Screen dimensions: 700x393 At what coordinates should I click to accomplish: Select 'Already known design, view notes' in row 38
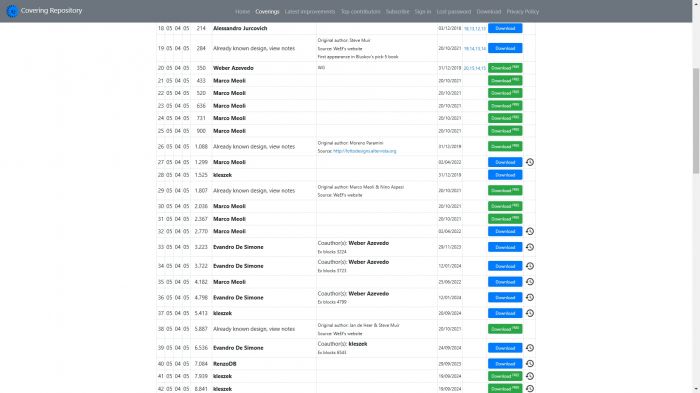(254, 329)
